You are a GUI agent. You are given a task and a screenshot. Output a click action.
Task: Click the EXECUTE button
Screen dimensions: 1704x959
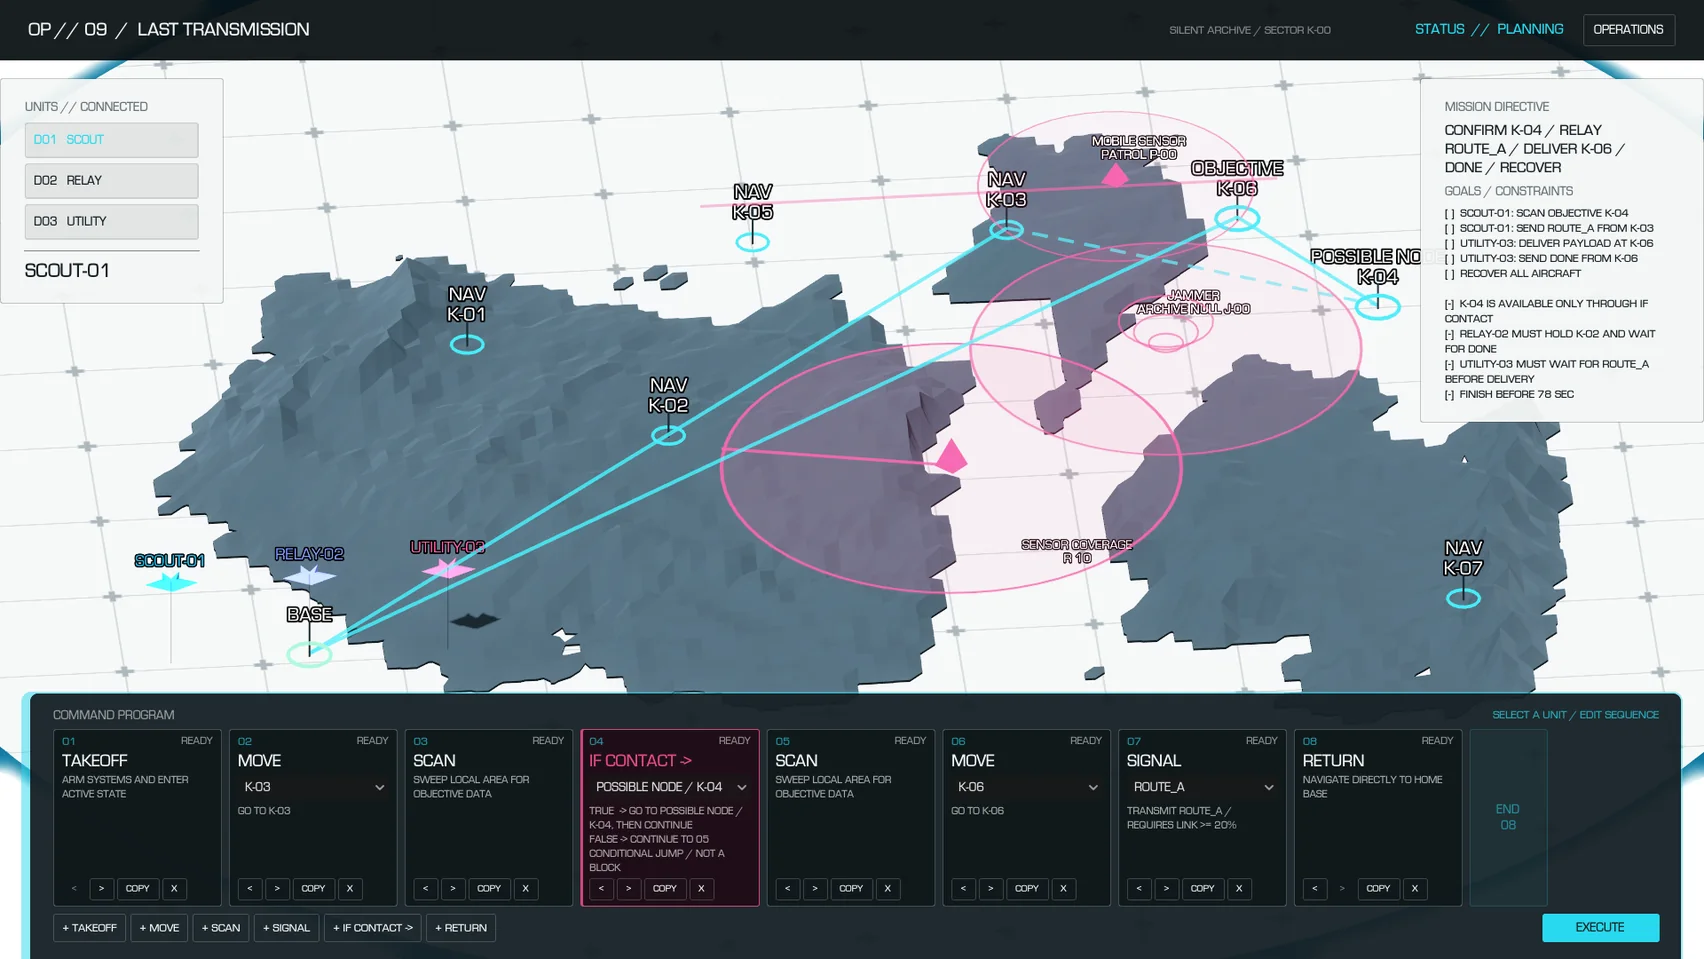(1600, 927)
